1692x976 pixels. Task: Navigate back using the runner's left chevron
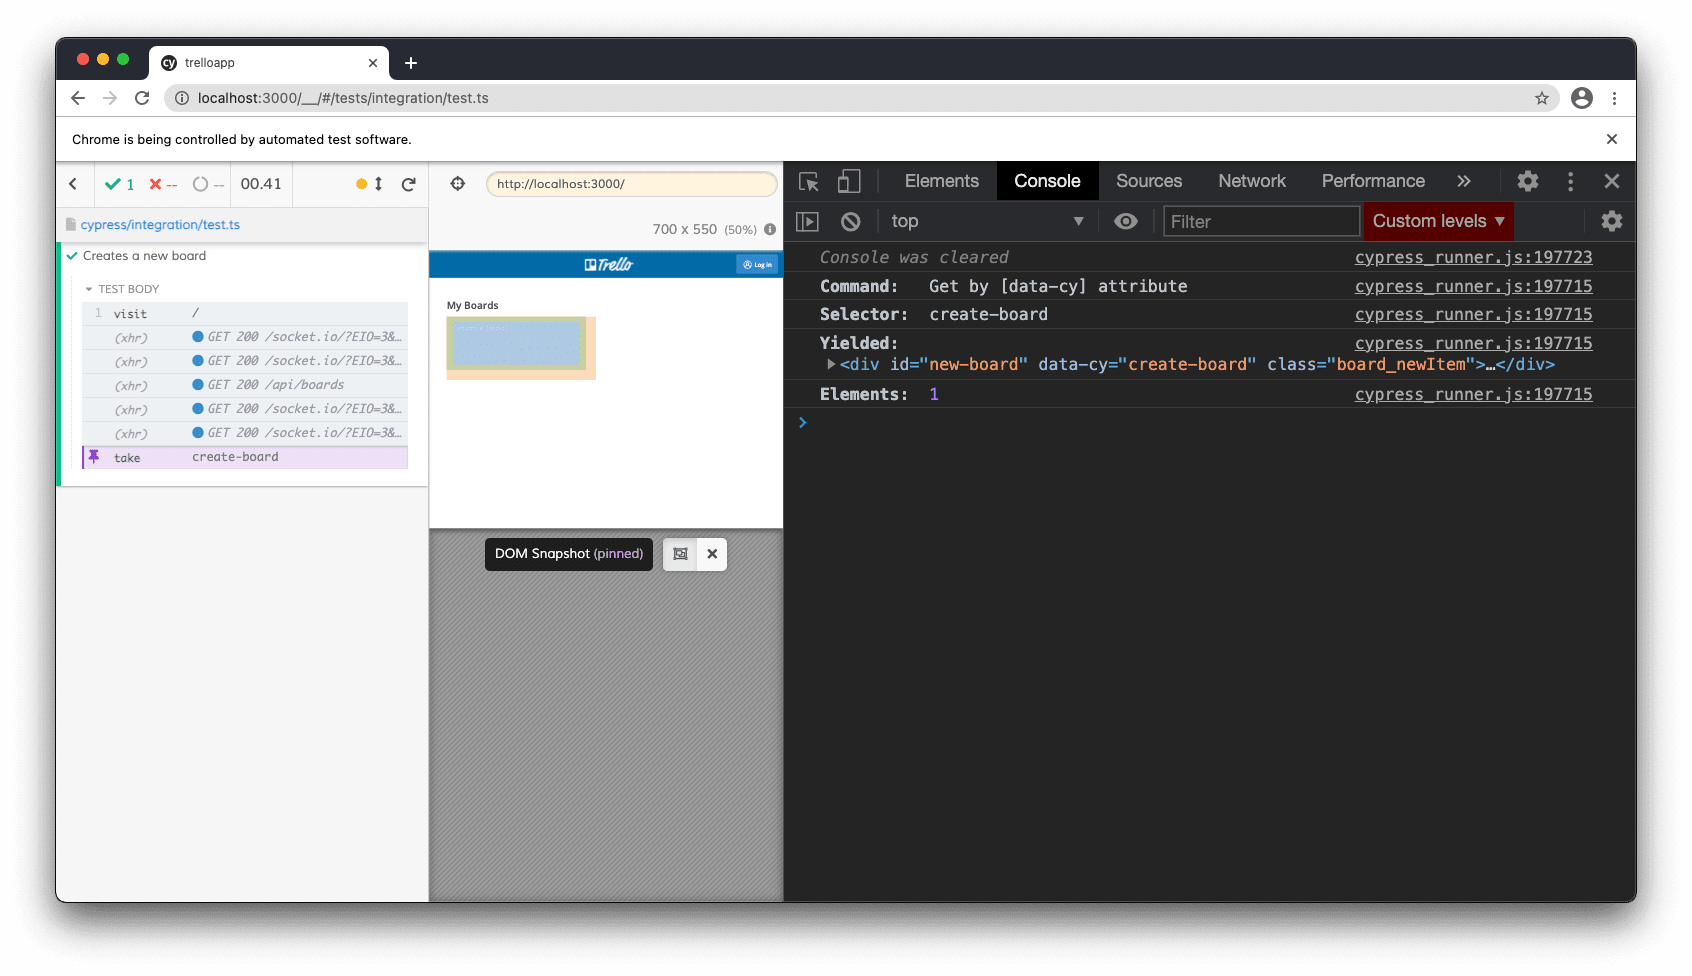click(73, 184)
